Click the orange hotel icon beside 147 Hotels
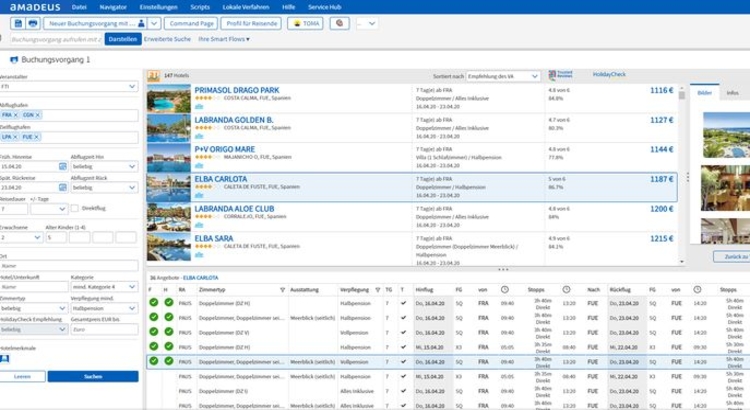Screen dimensions: 750x410 pyautogui.click(x=154, y=76)
